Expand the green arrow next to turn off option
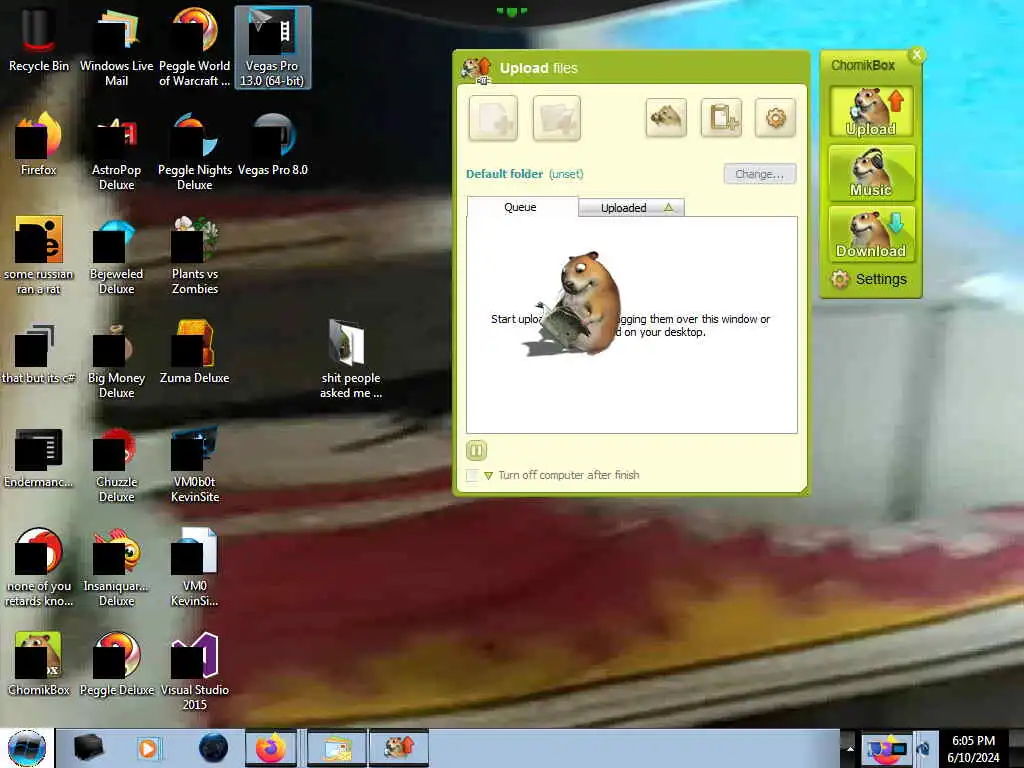The height and width of the screenshot is (768, 1024). tap(488, 475)
